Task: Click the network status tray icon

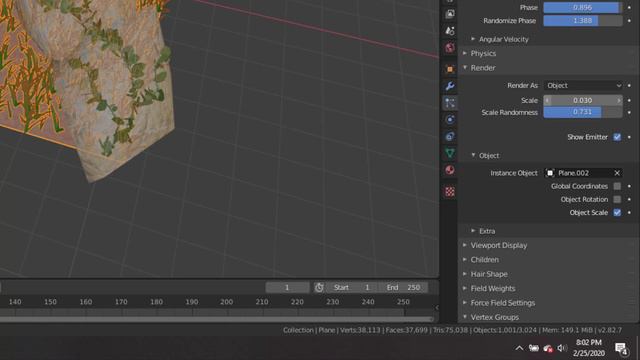Action: (548, 348)
